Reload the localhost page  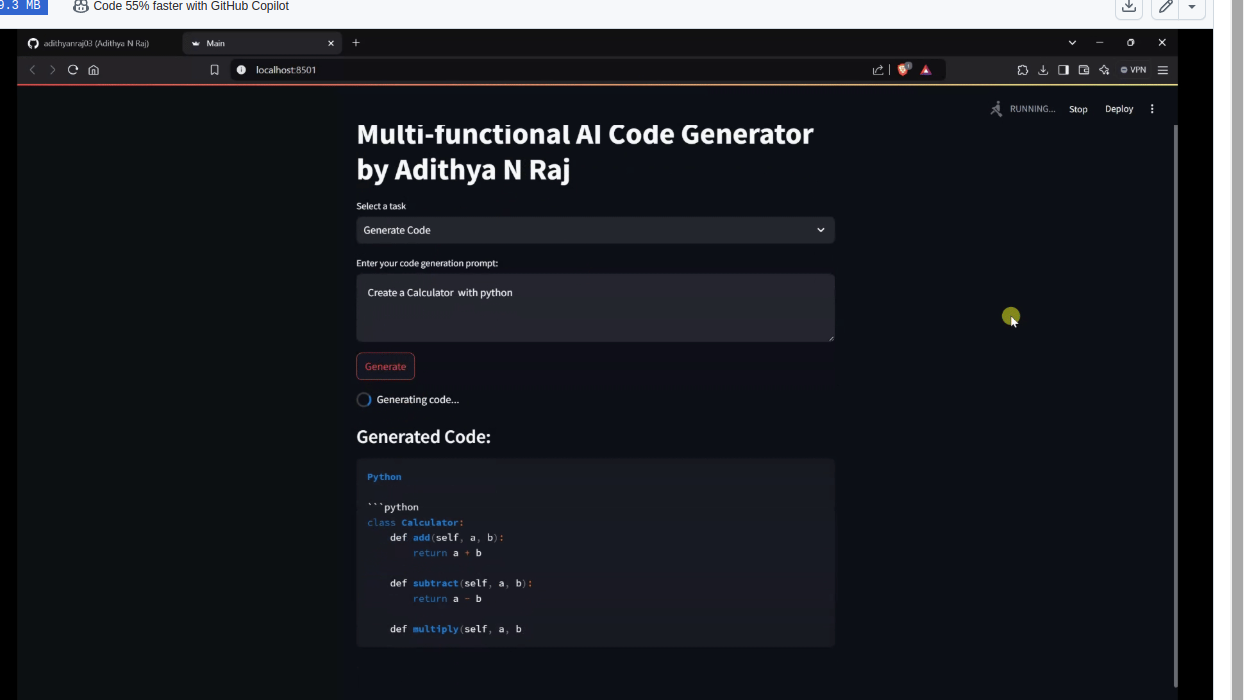73,70
